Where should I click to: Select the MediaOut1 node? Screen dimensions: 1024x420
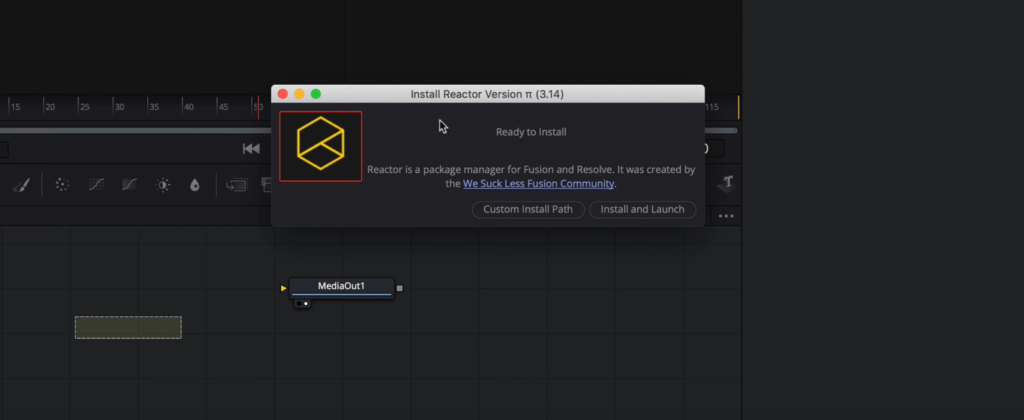[x=342, y=287]
